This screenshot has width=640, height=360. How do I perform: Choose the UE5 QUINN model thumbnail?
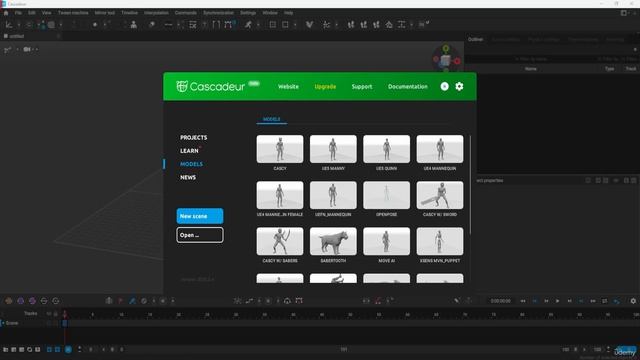coord(387,149)
